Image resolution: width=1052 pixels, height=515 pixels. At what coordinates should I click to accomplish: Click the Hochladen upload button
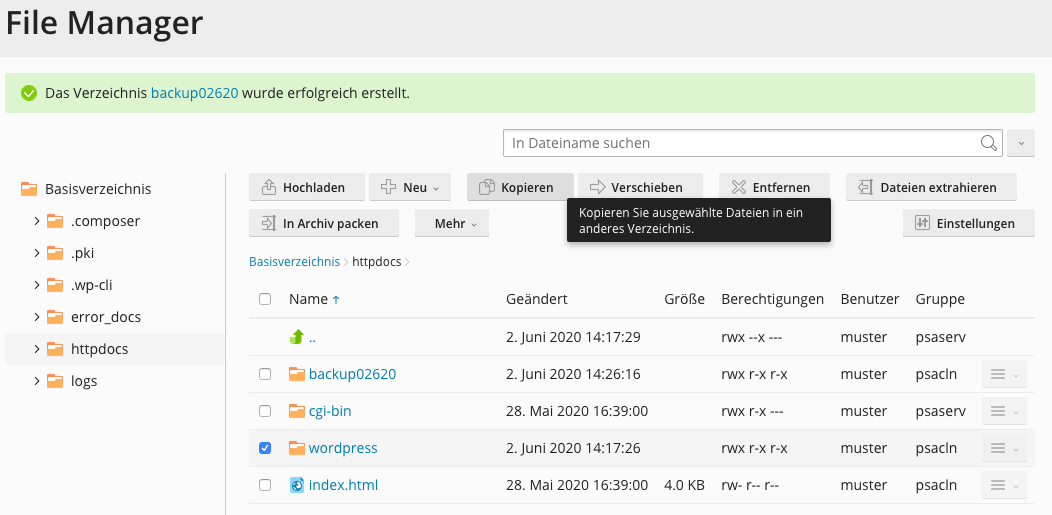[304, 187]
